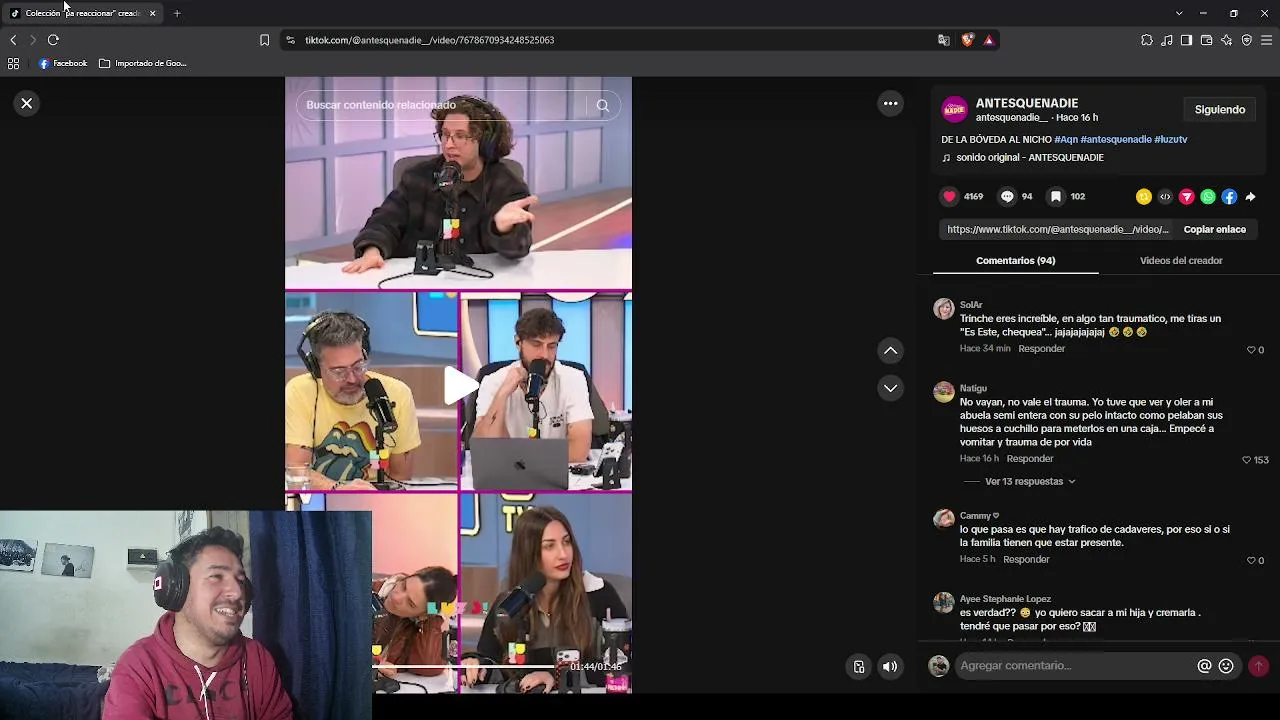This screenshot has height=720, width=1280.
Task: Go to the next video arrow
Action: point(890,388)
